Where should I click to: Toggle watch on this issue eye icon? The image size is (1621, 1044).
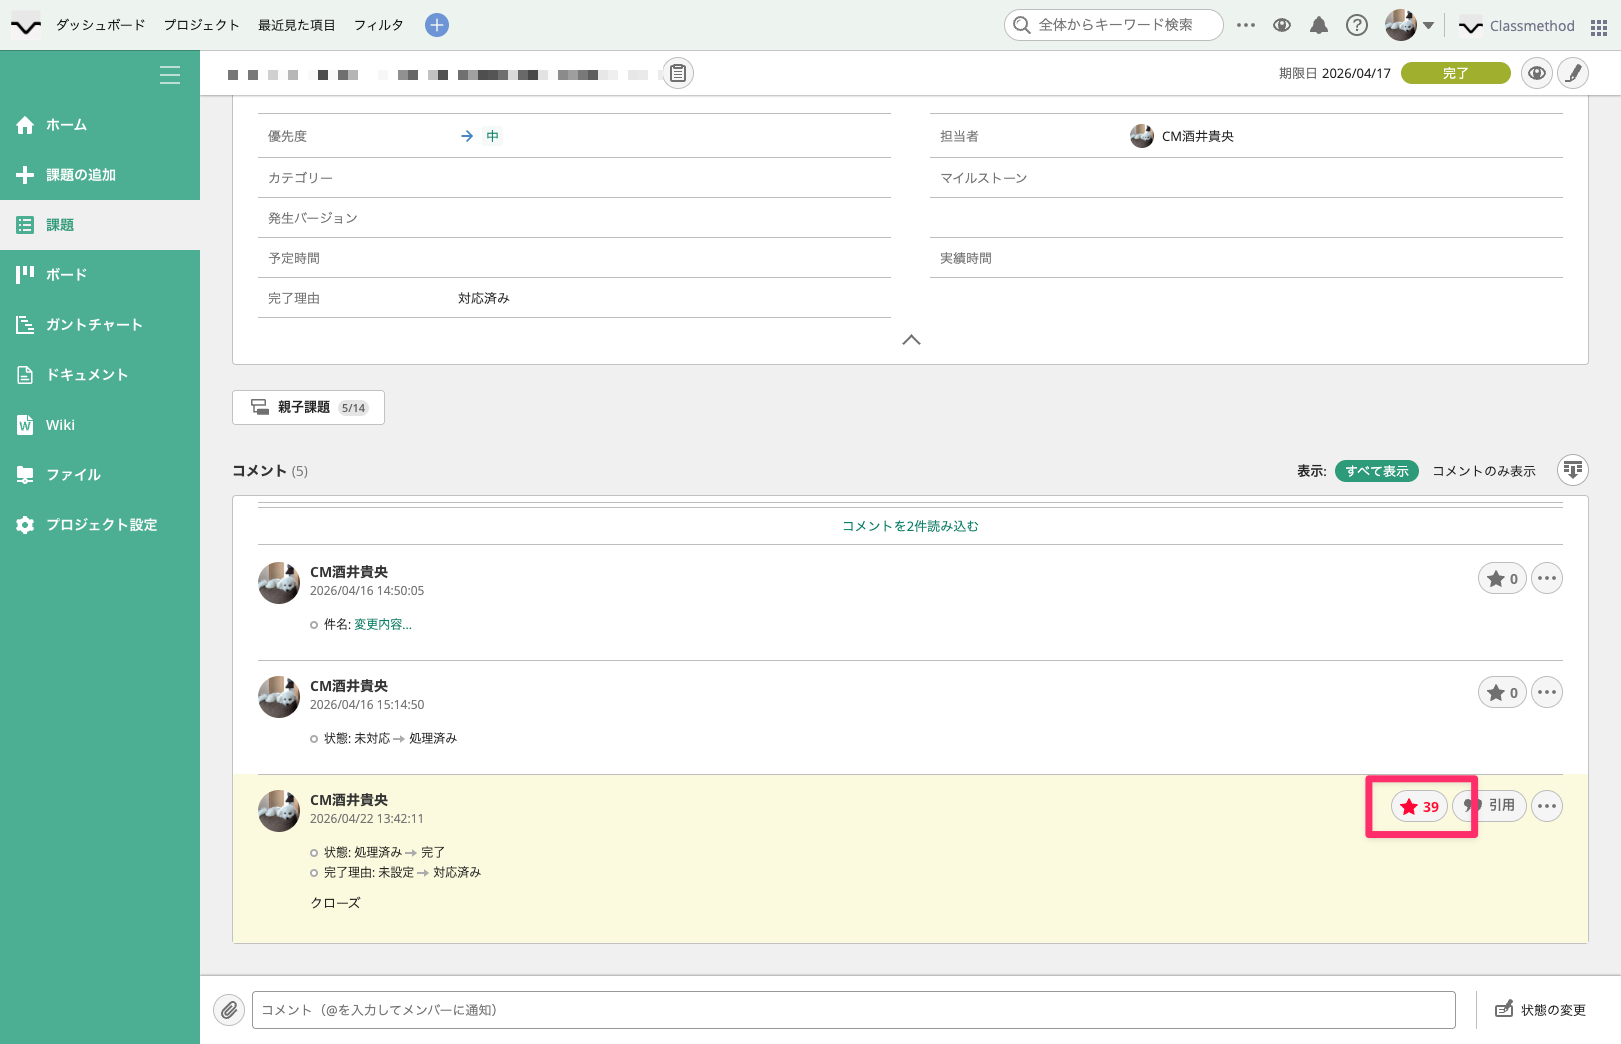pyautogui.click(x=1537, y=73)
